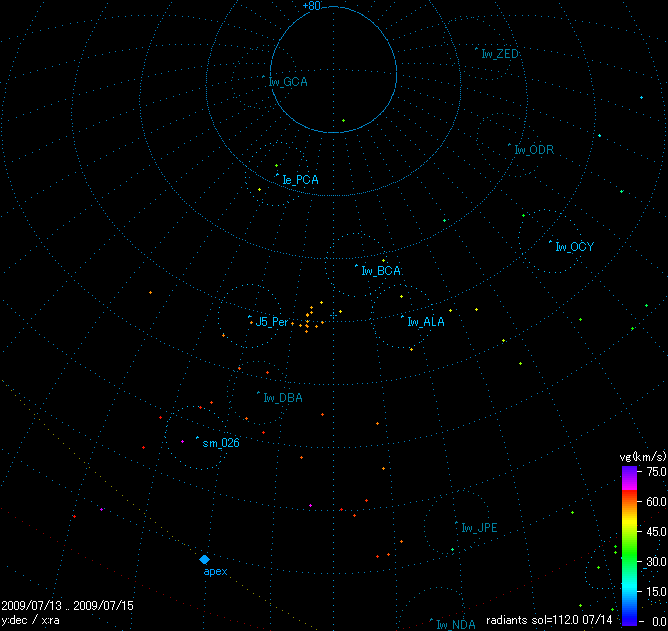The image size is (668, 631).
Task: Click the 60.0 value on color scale
Action: pos(656,502)
